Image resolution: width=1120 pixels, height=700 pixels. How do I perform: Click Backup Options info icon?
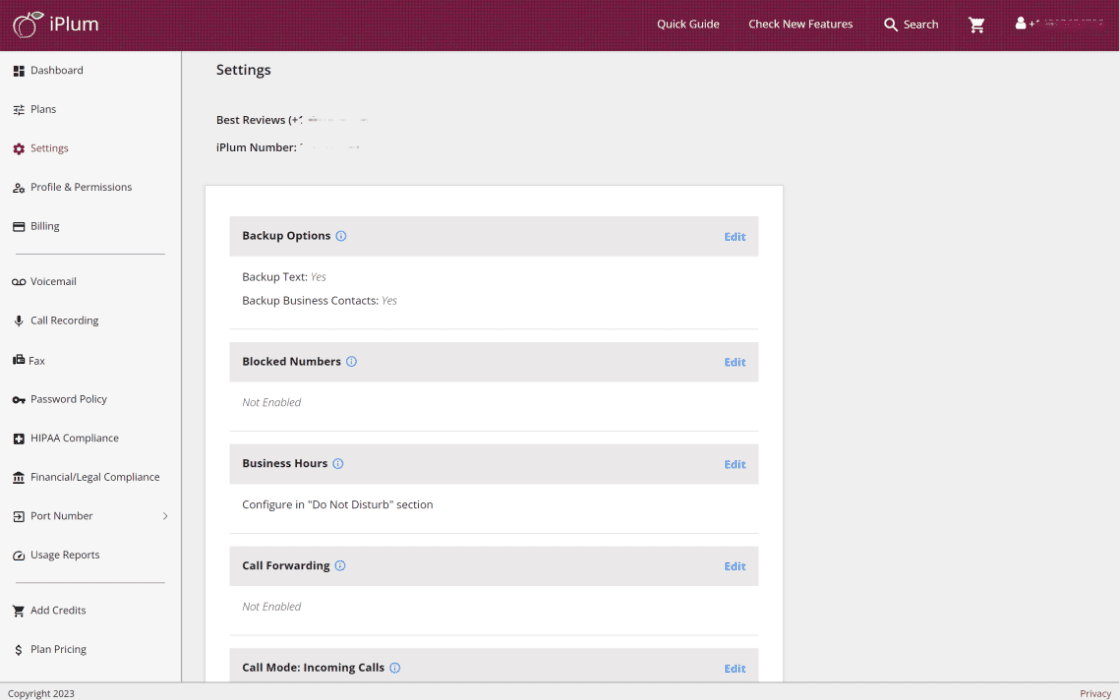coord(341,237)
